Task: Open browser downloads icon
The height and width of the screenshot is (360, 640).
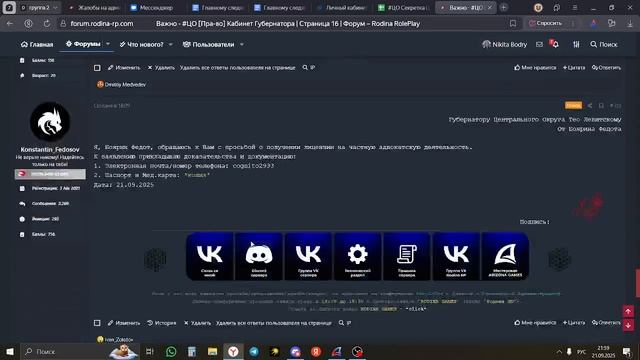Action: (x=630, y=24)
